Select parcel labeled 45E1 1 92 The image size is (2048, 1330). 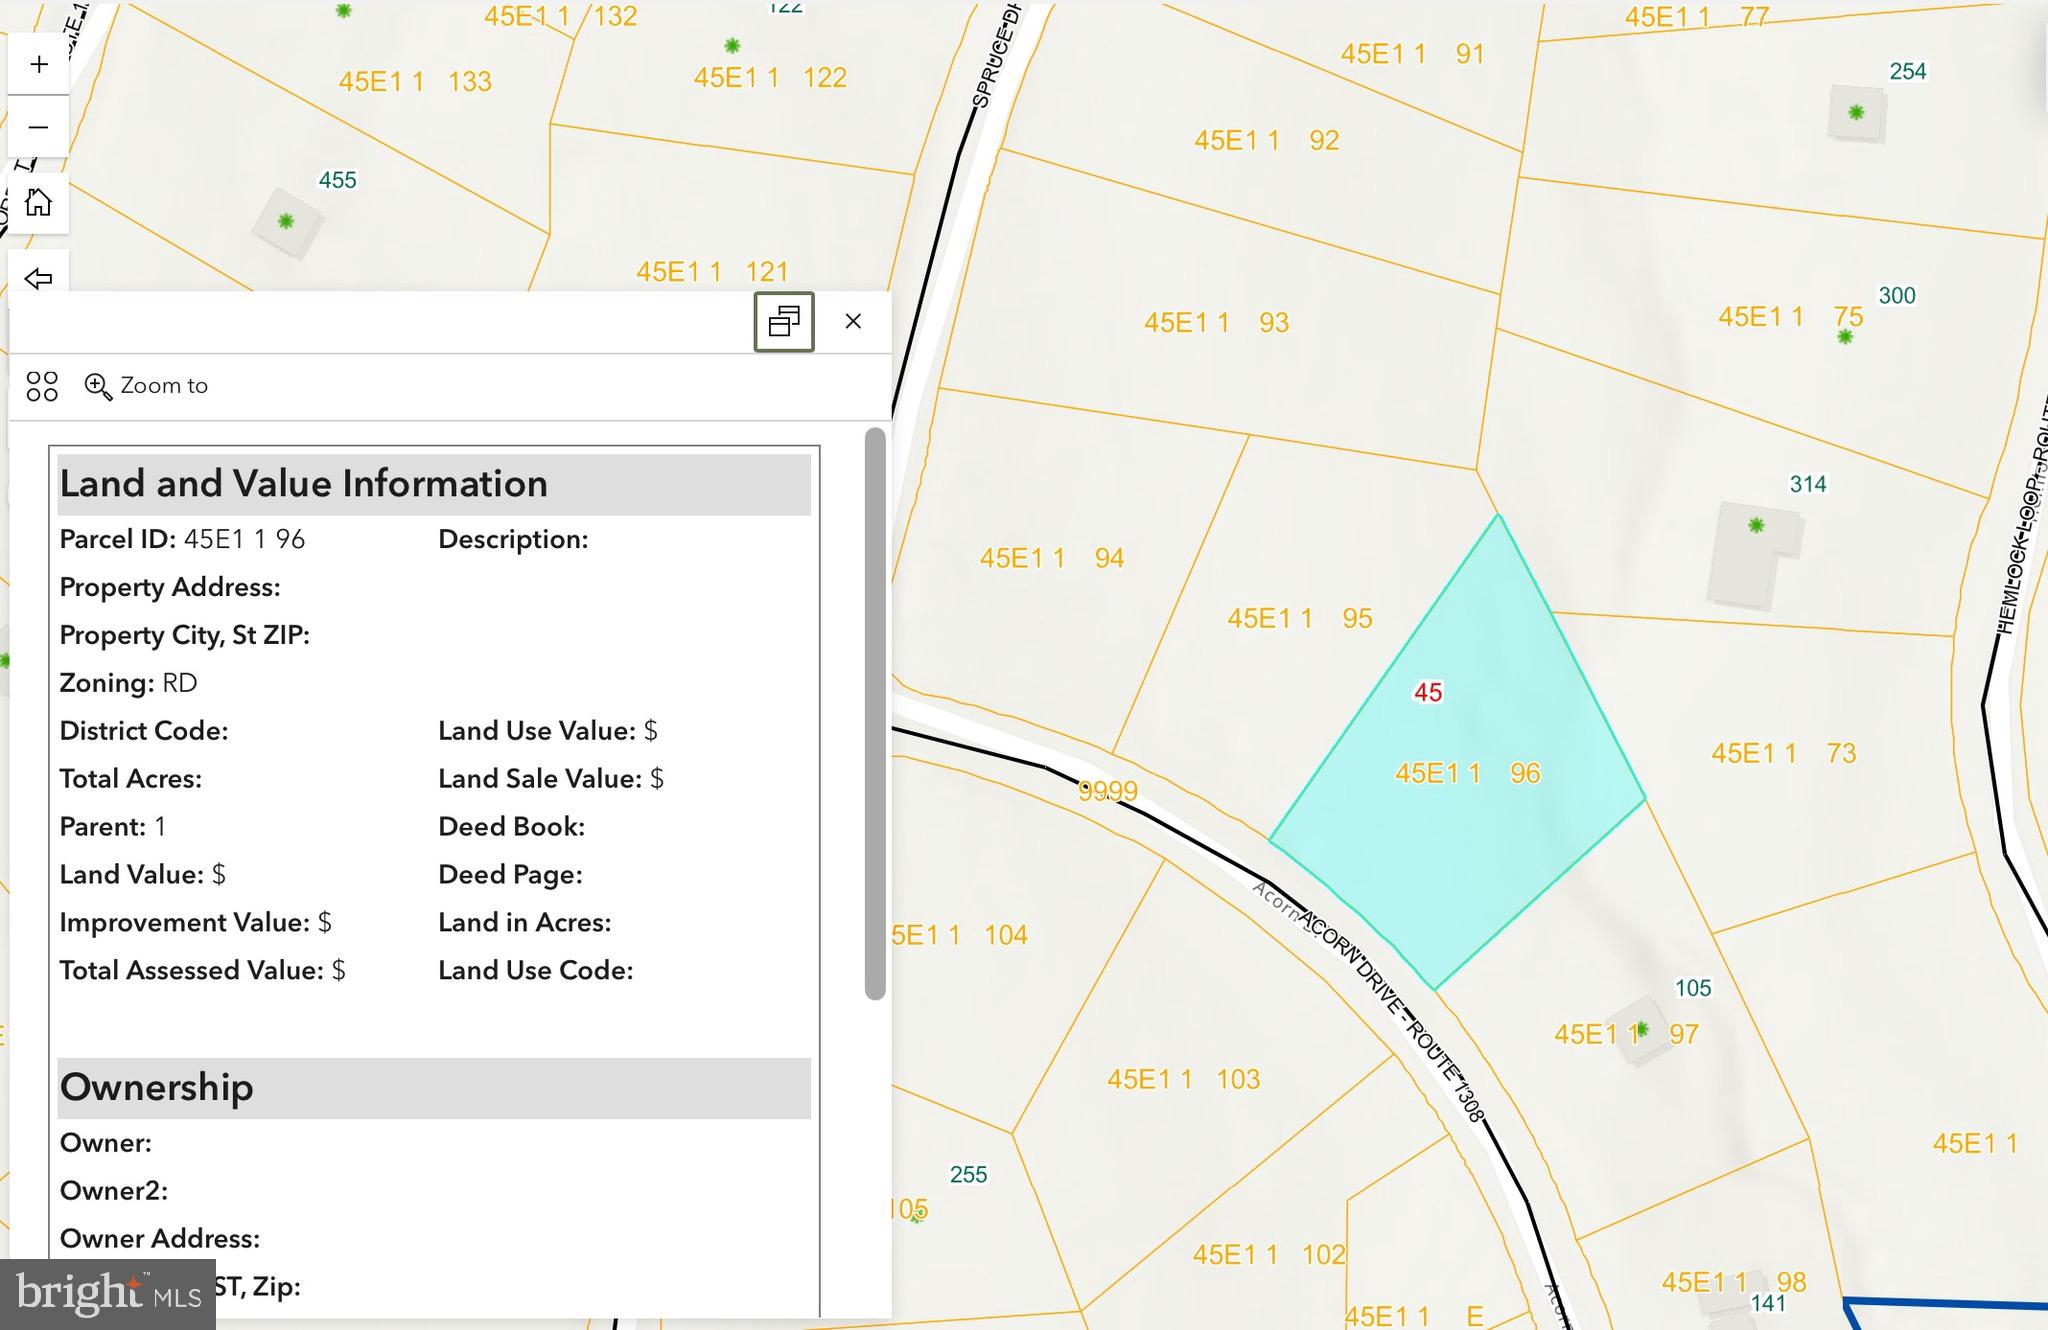point(1266,141)
